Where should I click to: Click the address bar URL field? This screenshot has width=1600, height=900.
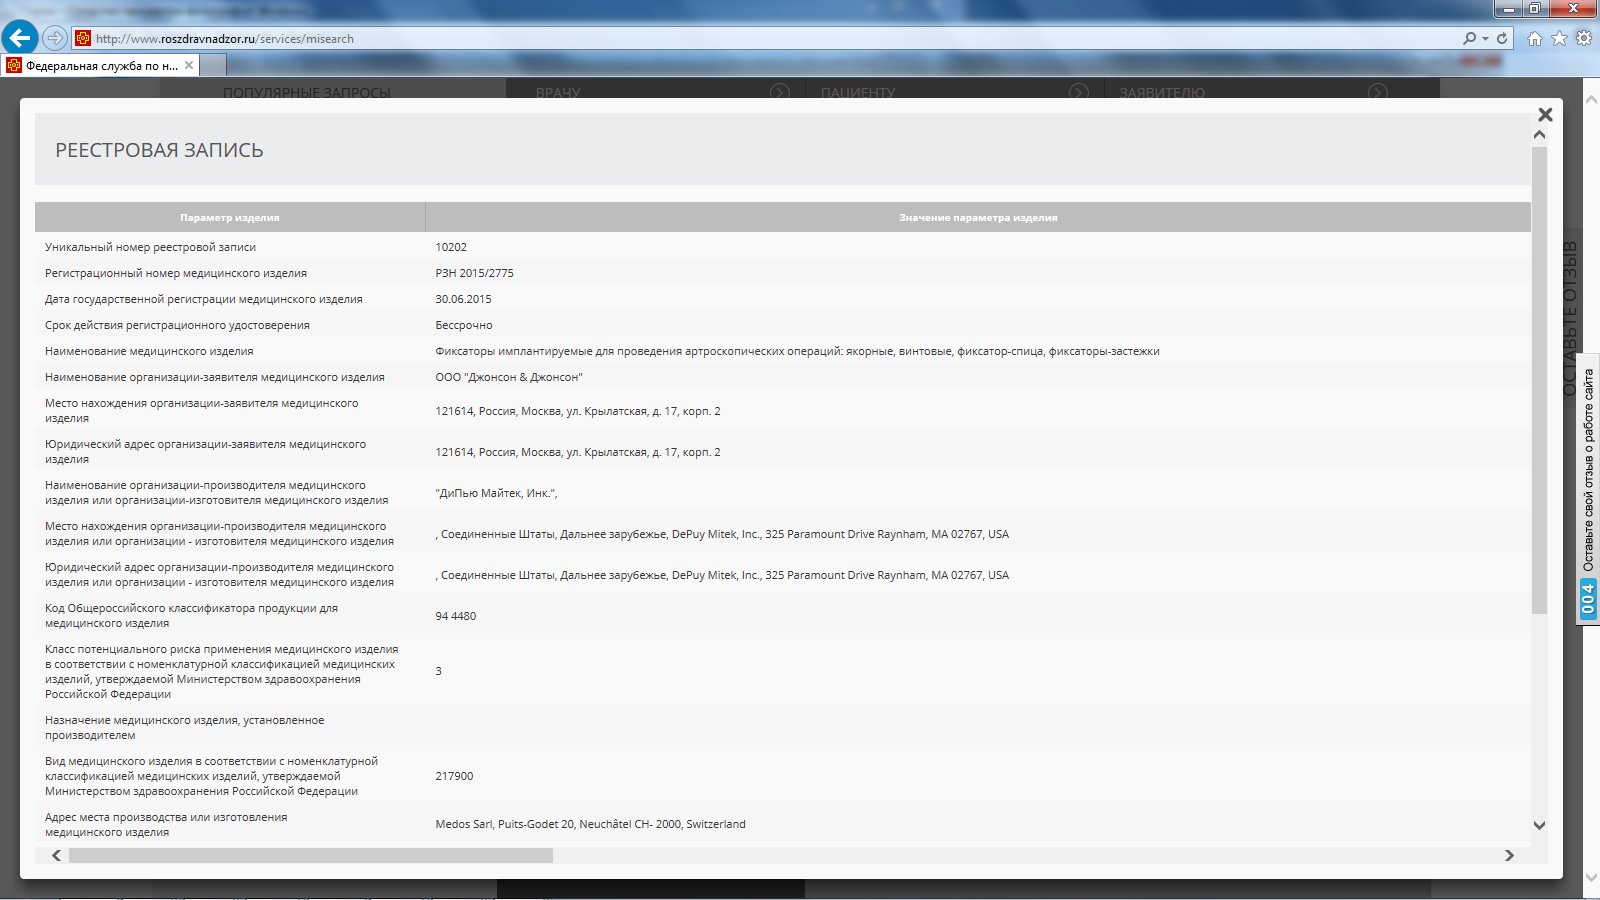(760, 38)
